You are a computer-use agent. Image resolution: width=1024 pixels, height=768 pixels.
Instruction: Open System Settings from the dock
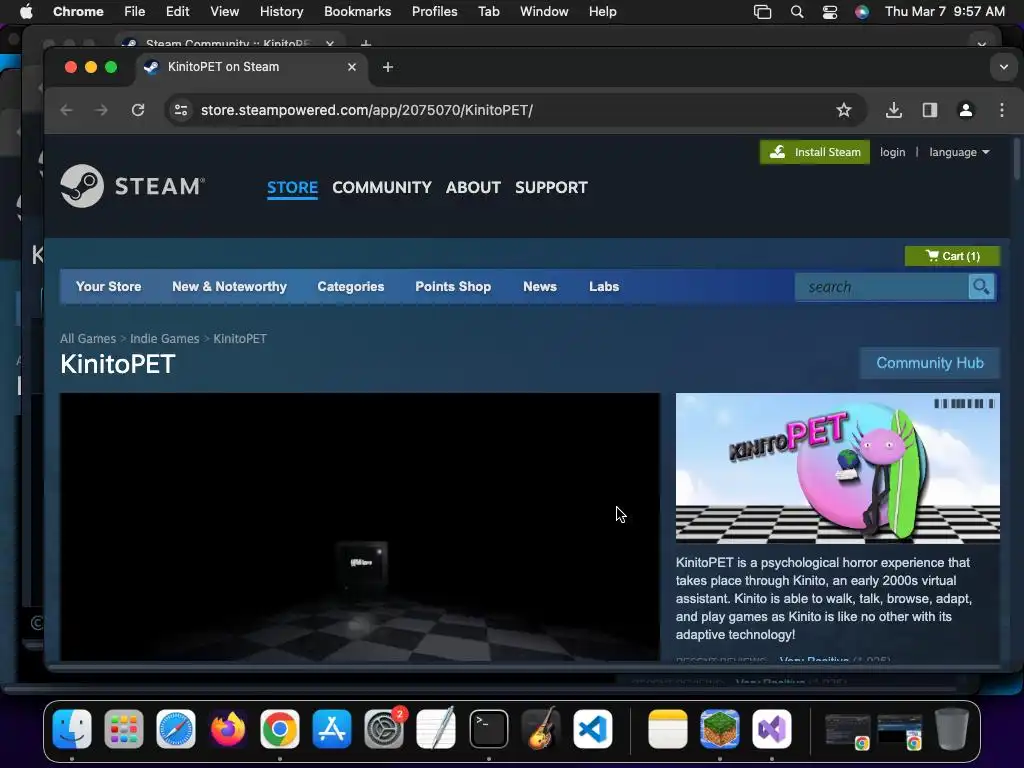click(x=384, y=729)
